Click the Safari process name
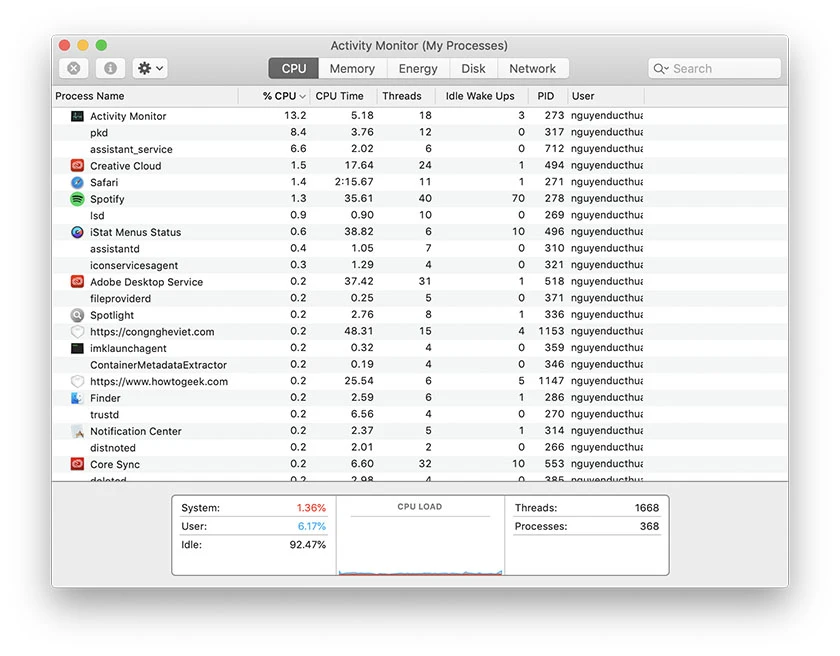This screenshot has width=840, height=656. [104, 183]
